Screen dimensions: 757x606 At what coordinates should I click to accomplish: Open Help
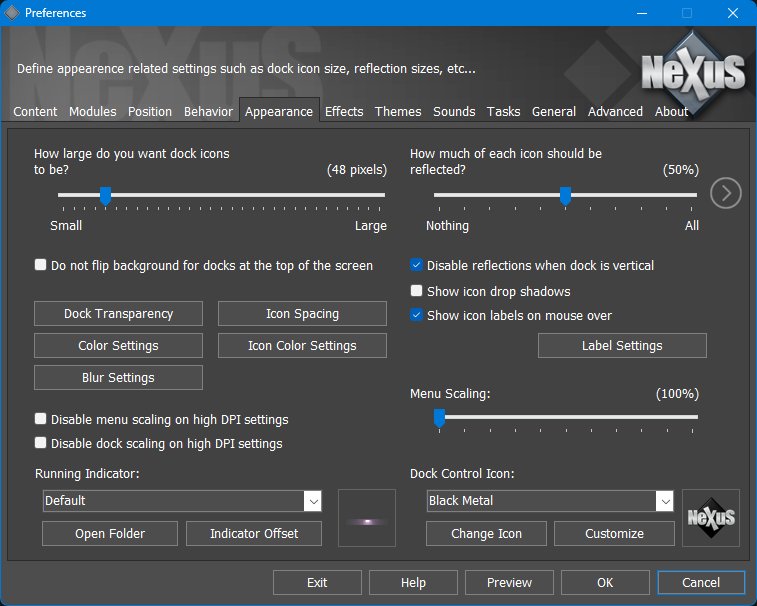pos(413,582)
